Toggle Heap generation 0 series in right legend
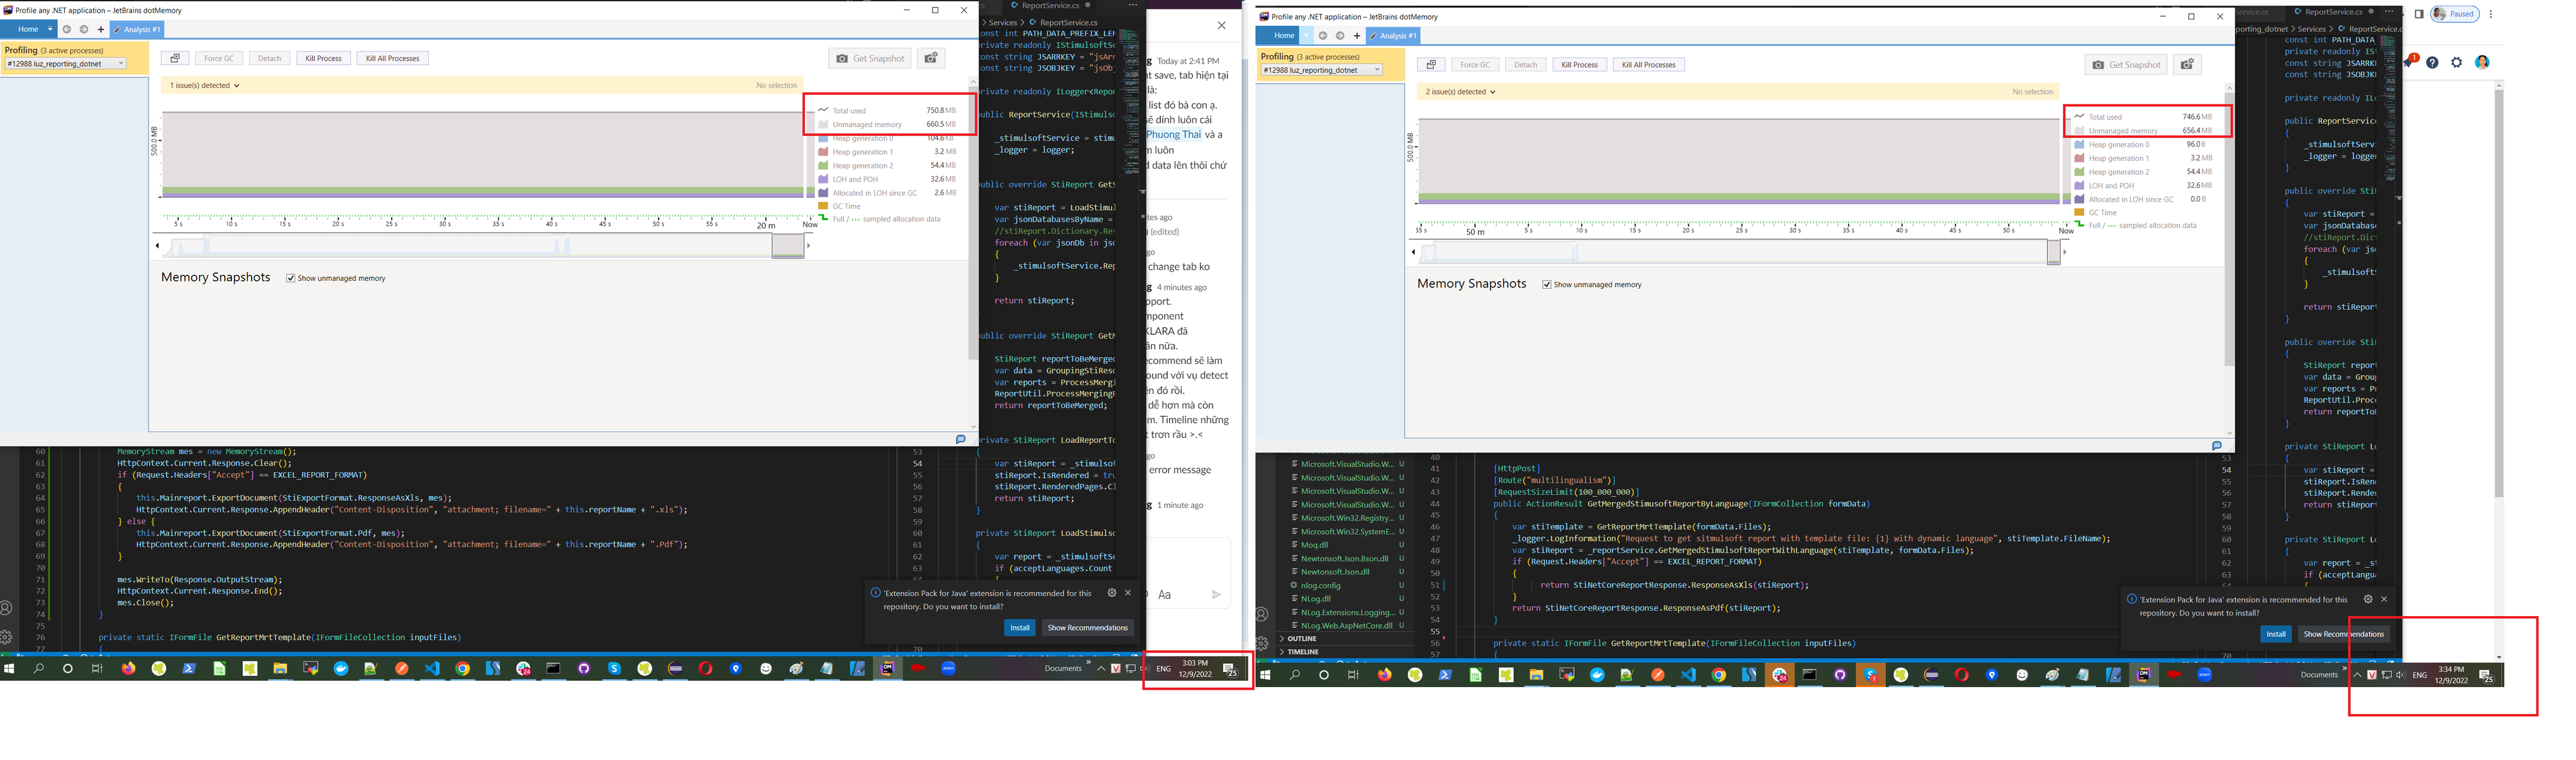The height and width of the screenshot is (760, 2576). point(2079,144)
